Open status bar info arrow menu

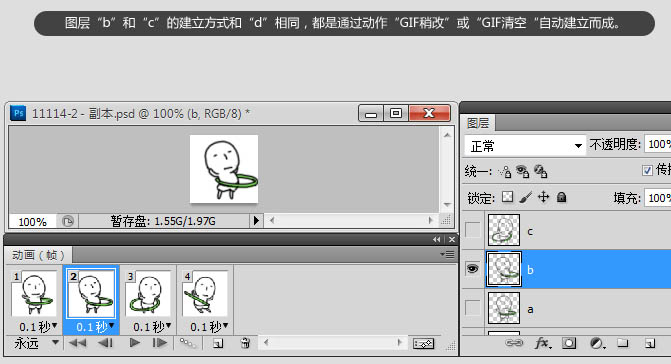pos(256,221)
